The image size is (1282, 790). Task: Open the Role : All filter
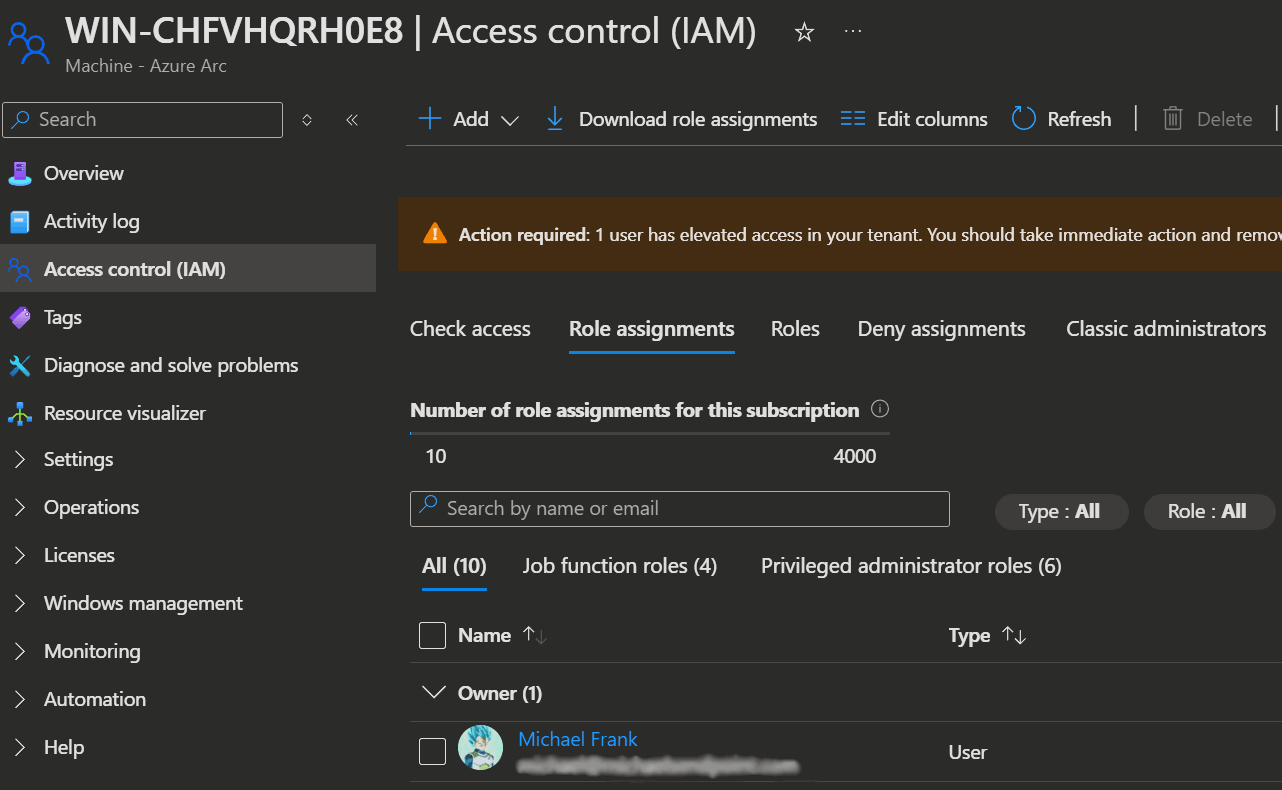pyautogui.click(x=1208, y=511)
